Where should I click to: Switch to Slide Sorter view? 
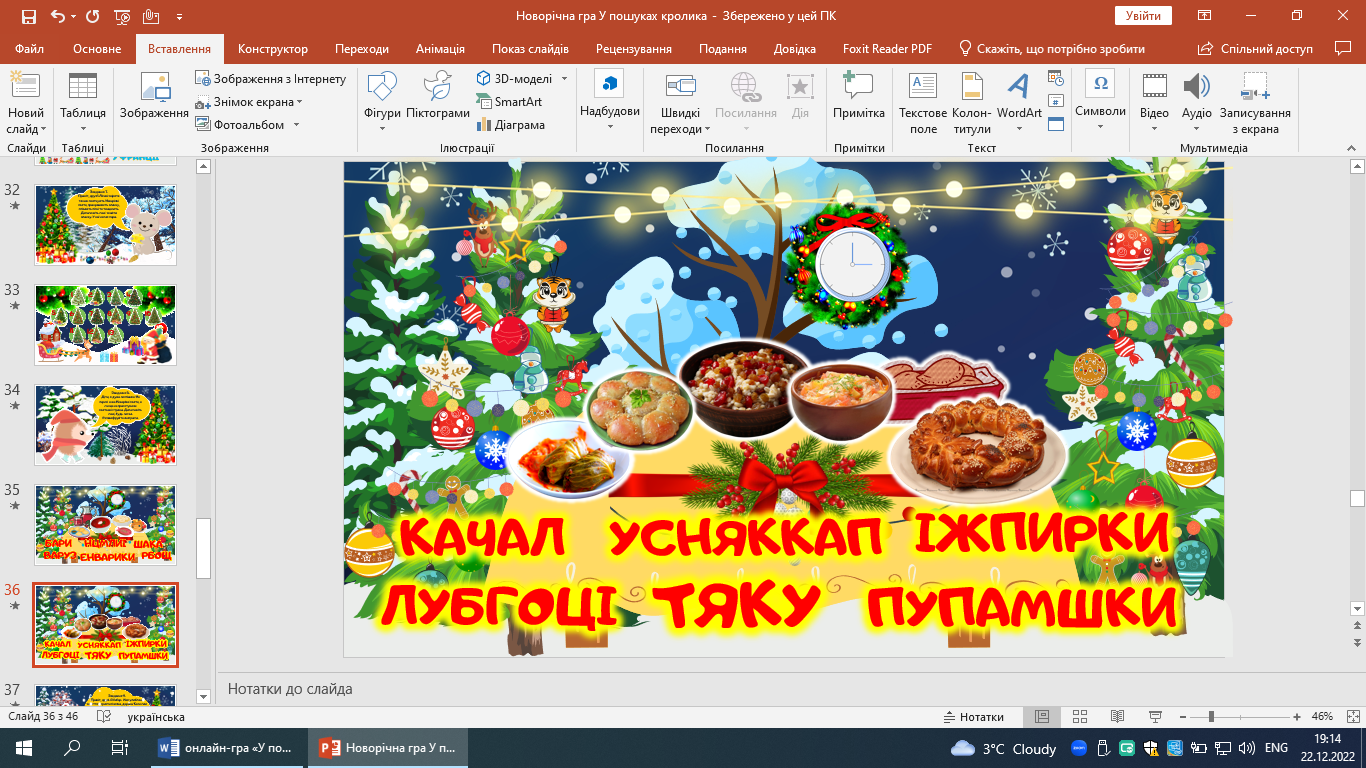(x=1079, y=717)
